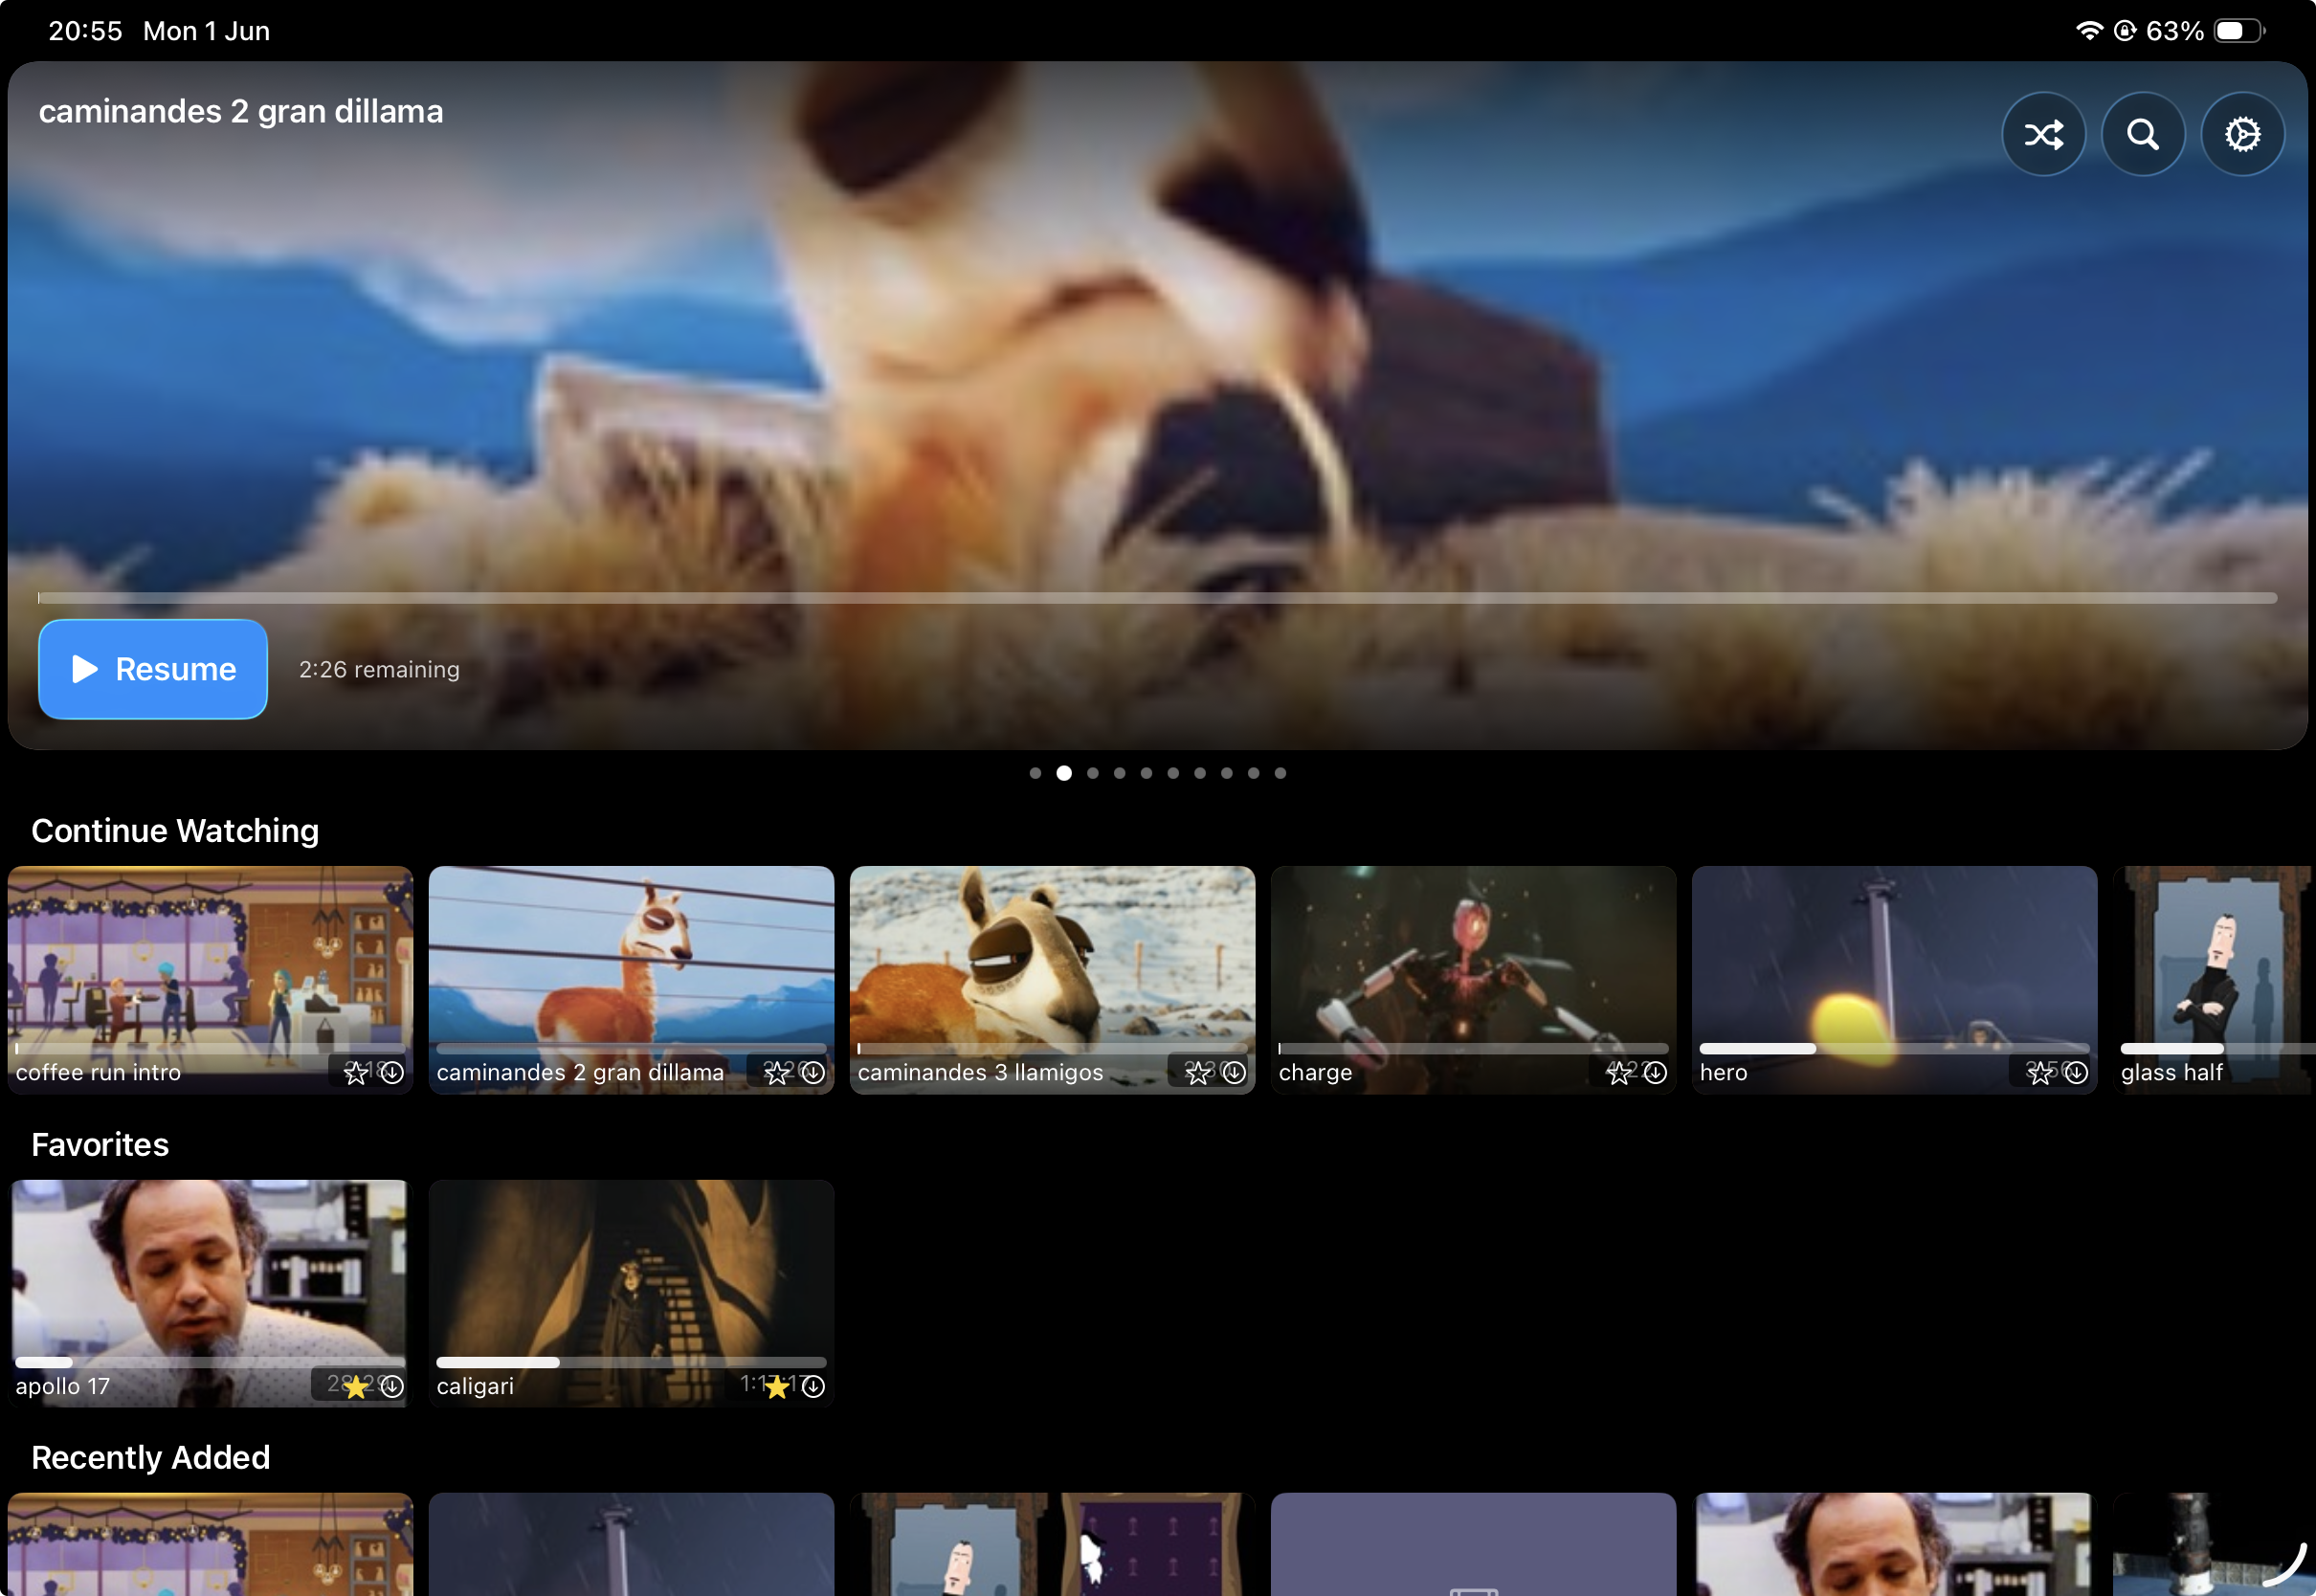Jump to the last carousel page dot

click(x=1280, y=773)
